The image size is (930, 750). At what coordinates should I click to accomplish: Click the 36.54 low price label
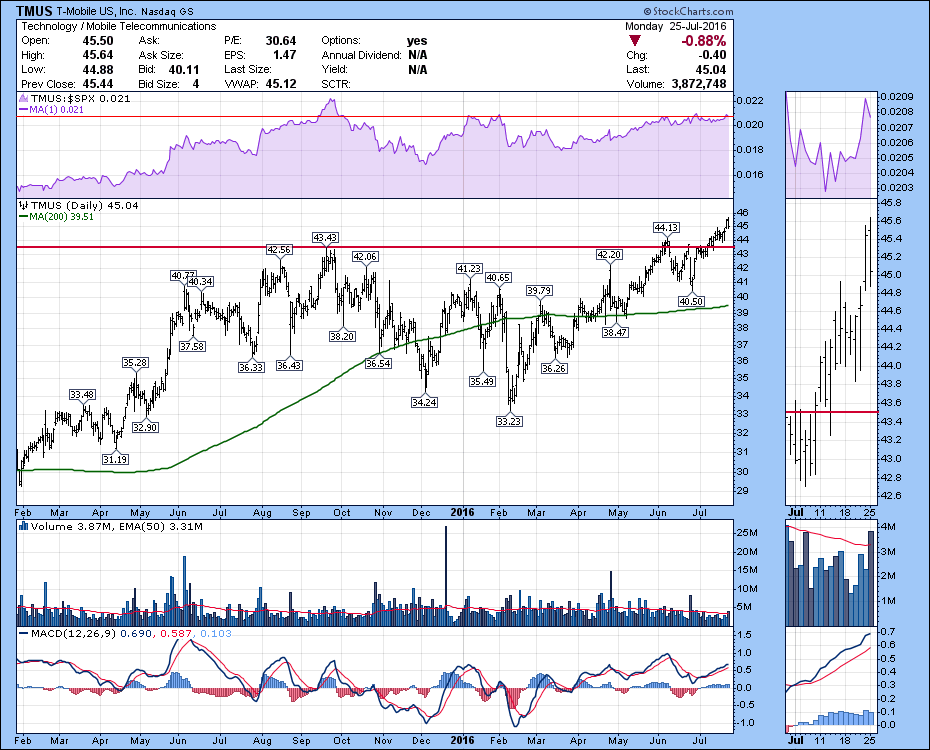point(378,363)
